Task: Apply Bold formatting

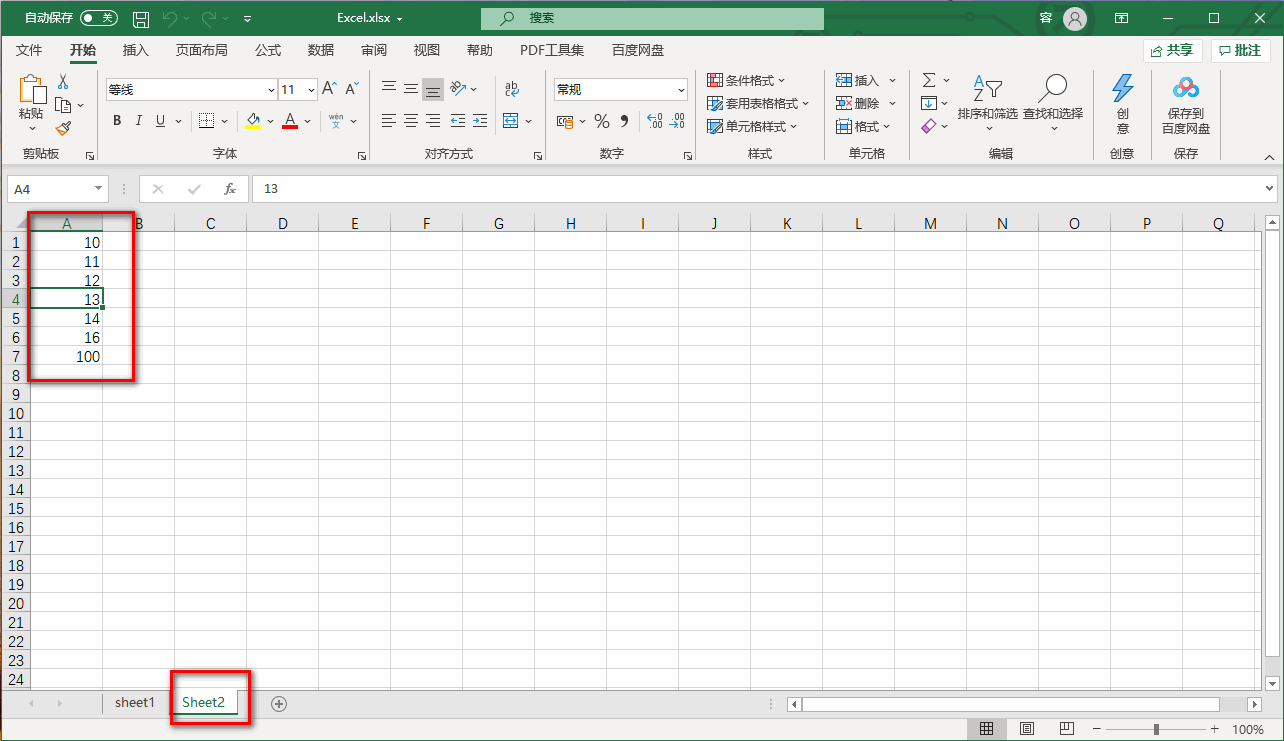Action: [116, 121]
